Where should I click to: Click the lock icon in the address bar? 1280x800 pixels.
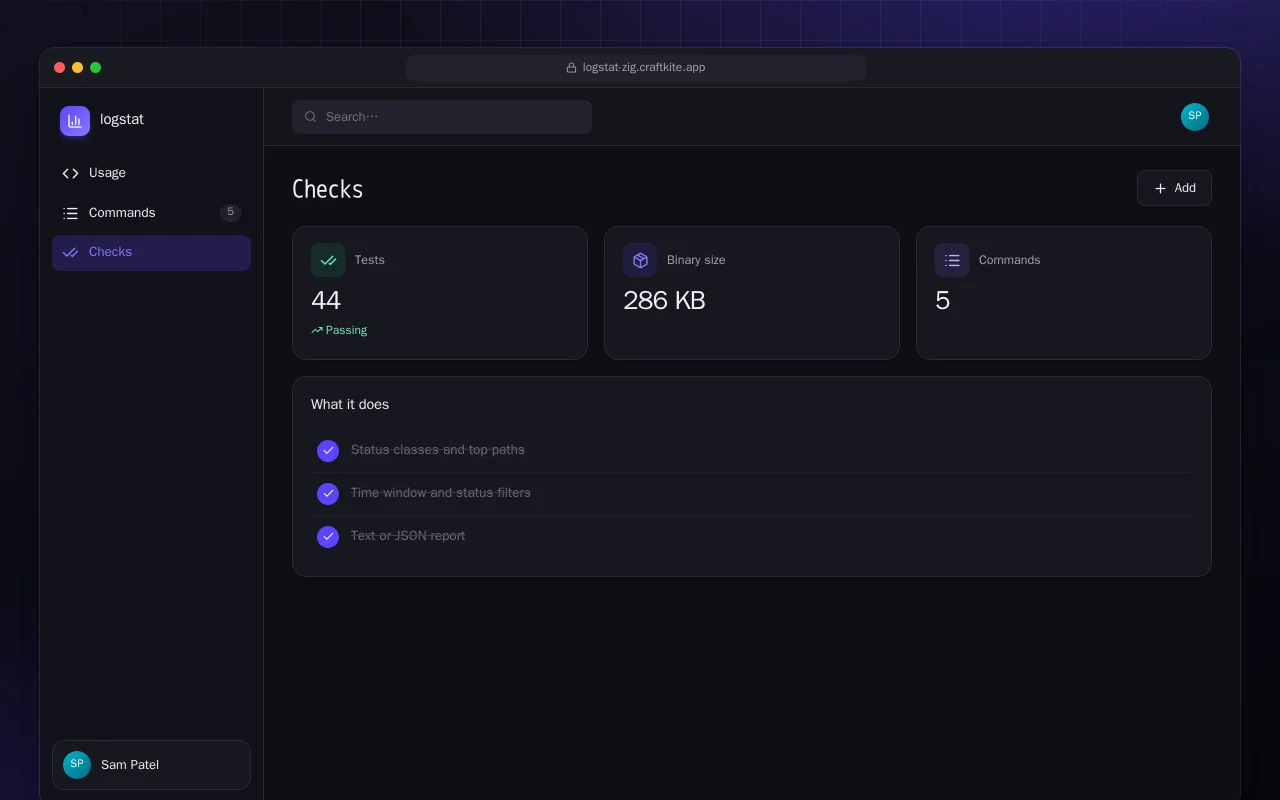click(572, 68)
